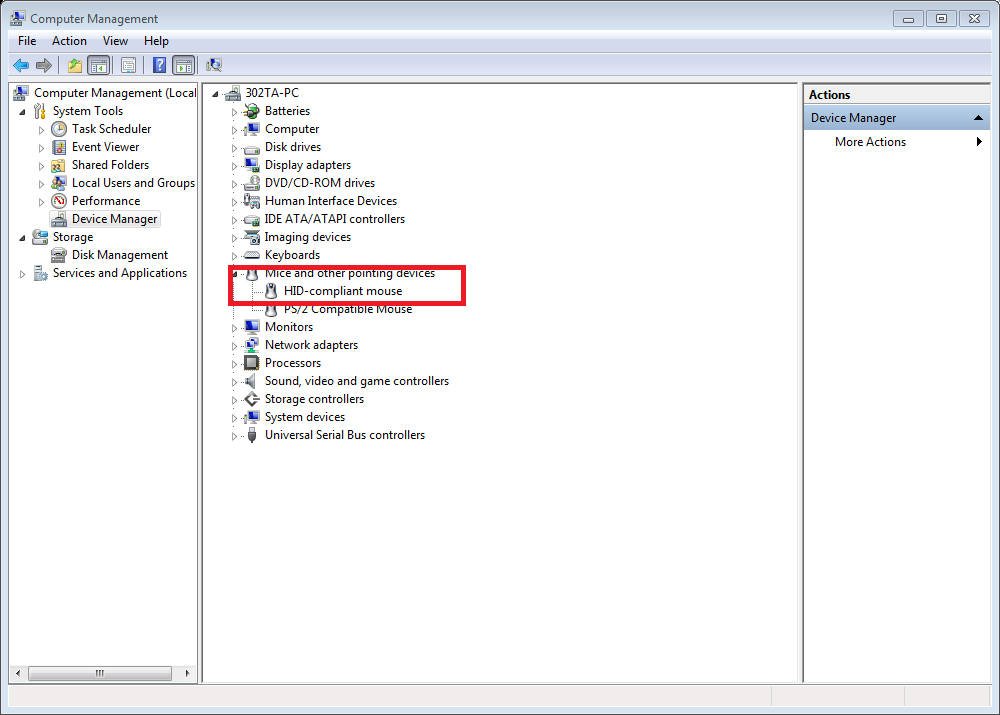1000x715 pixels.
Task: Collapse the Device Manager actions header
Action: pos(979,118)
